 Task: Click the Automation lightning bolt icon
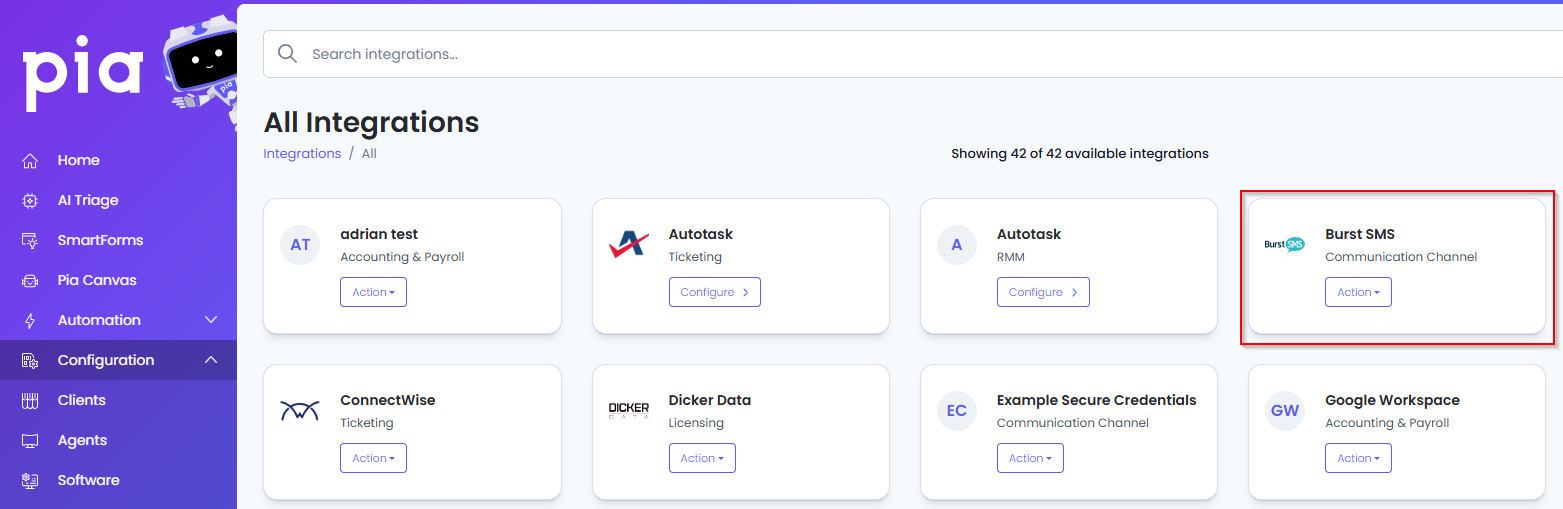coord(30,320)
